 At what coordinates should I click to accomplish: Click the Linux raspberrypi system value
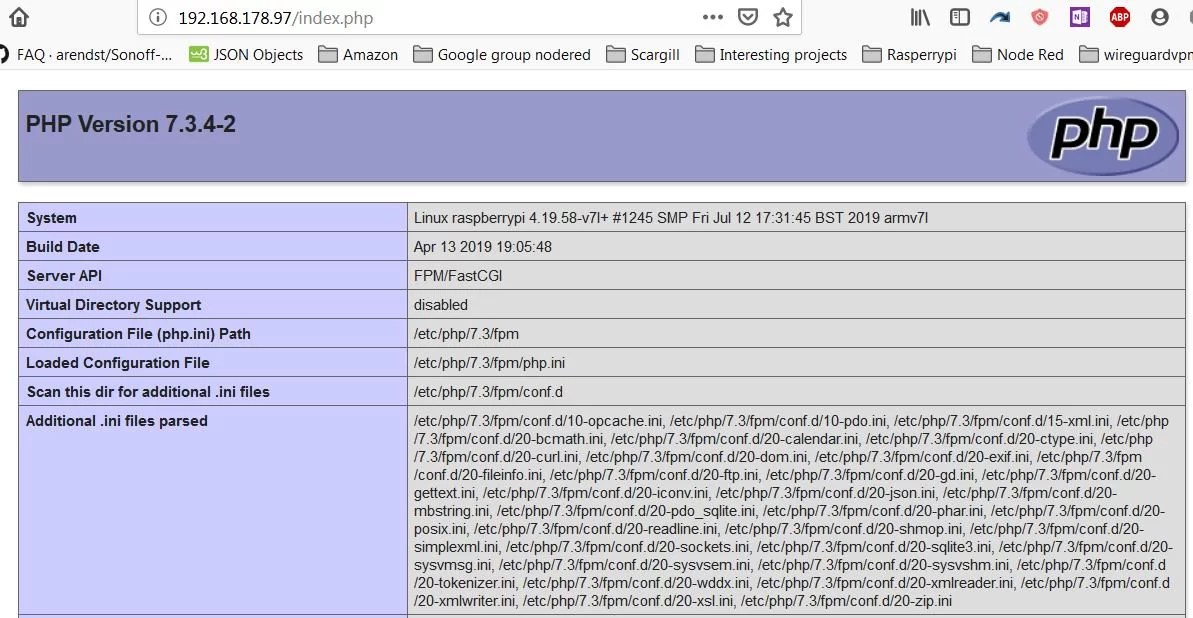click(671, 218)
